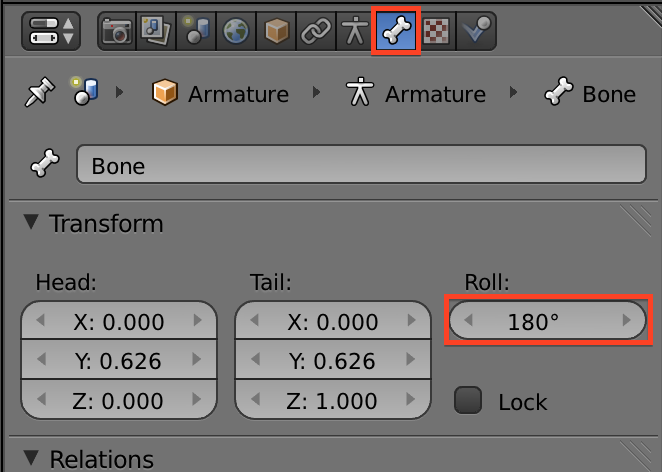Image resolution: width=662 pixels, height=472 pixels.
Task: Click the Bone breadcrumb in the path
Action: [590, 94]
